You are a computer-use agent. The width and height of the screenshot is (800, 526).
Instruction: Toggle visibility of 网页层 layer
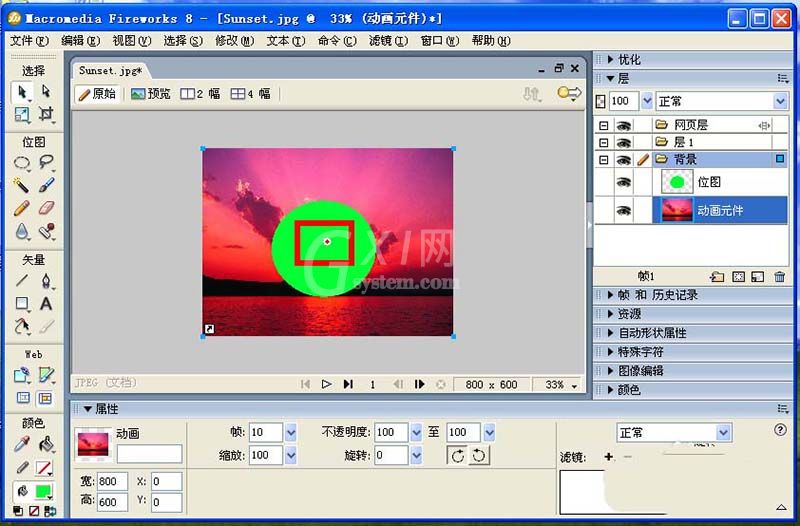click(623, 126)
